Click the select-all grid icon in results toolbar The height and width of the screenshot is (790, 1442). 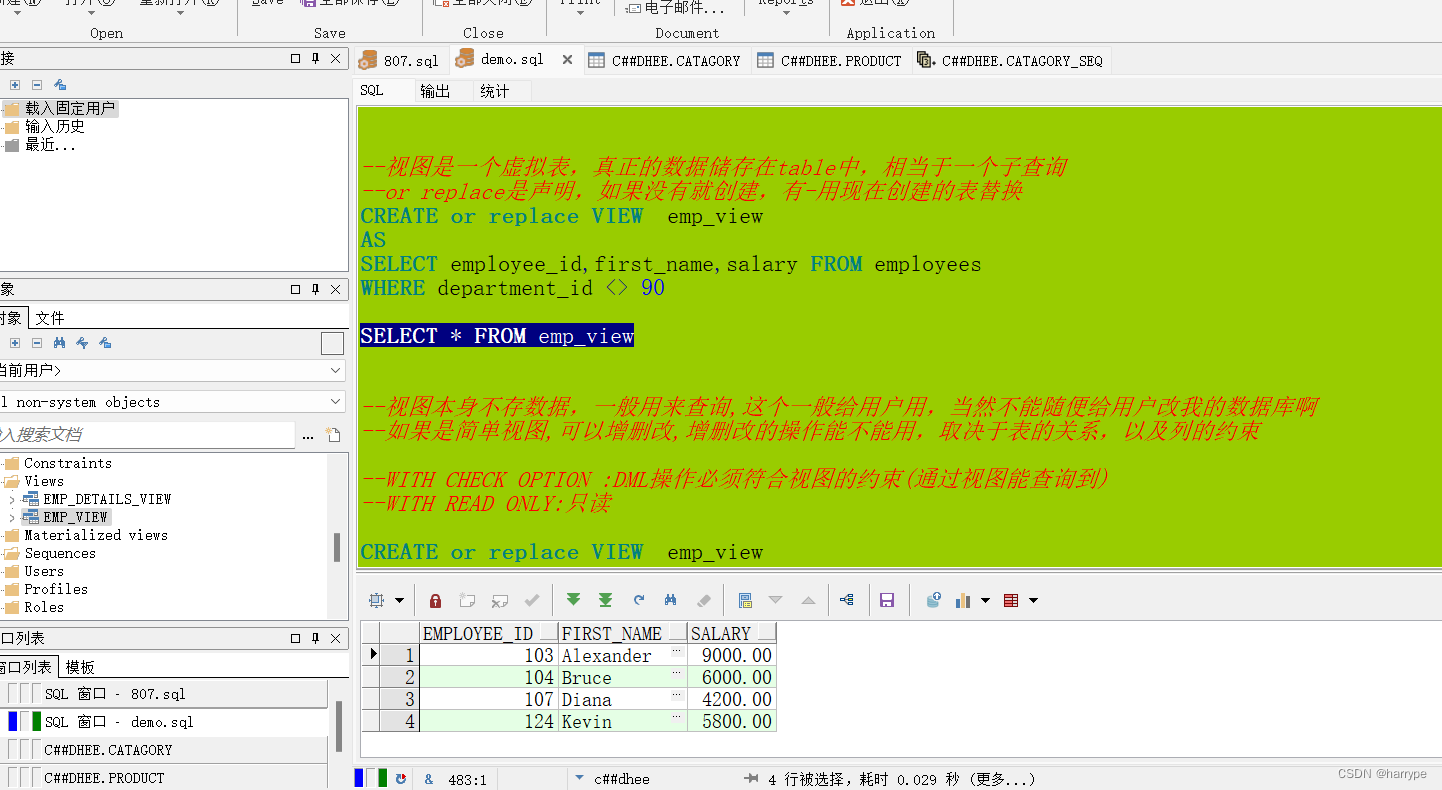376,600
